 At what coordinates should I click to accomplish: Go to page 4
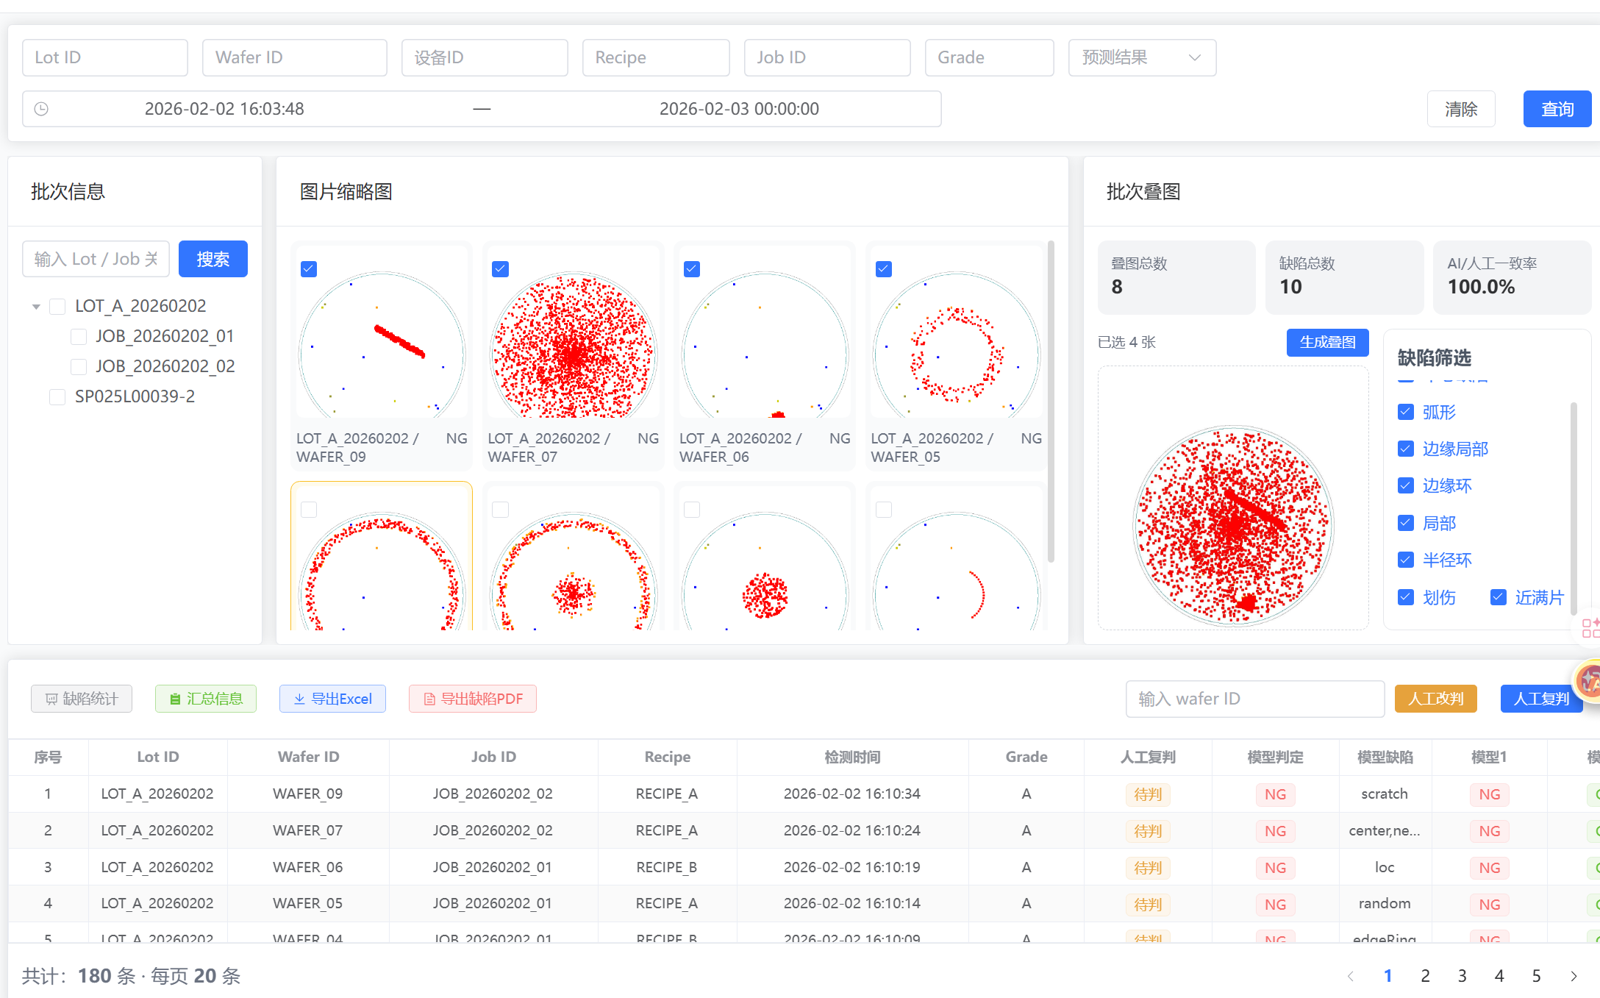click(x=1499, y=976)
